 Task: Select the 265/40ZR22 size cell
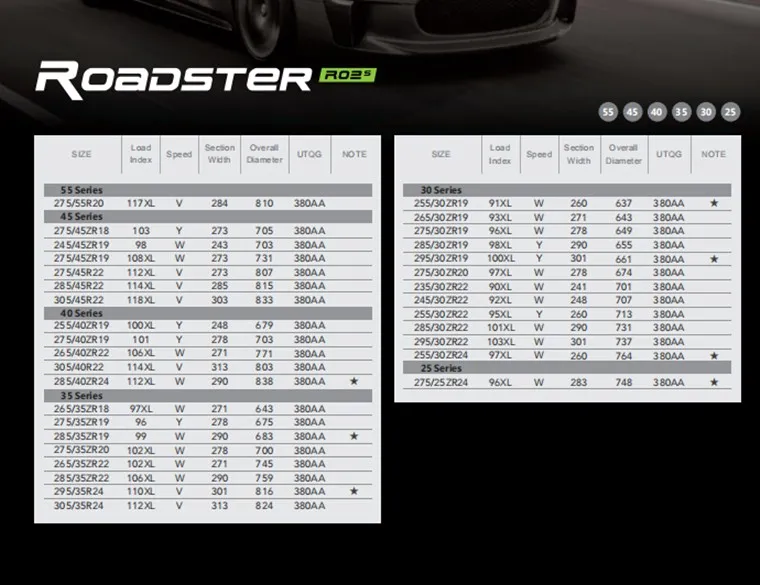(81, 353)
